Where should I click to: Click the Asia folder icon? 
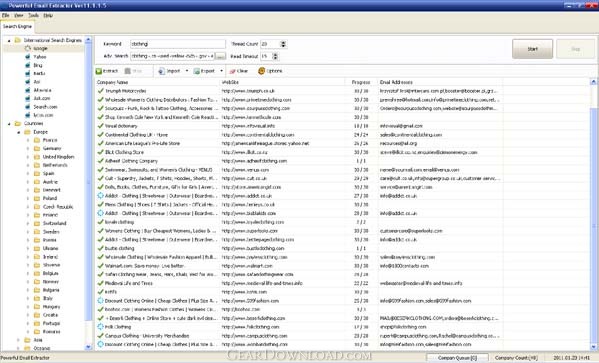[x=27, y=340]
